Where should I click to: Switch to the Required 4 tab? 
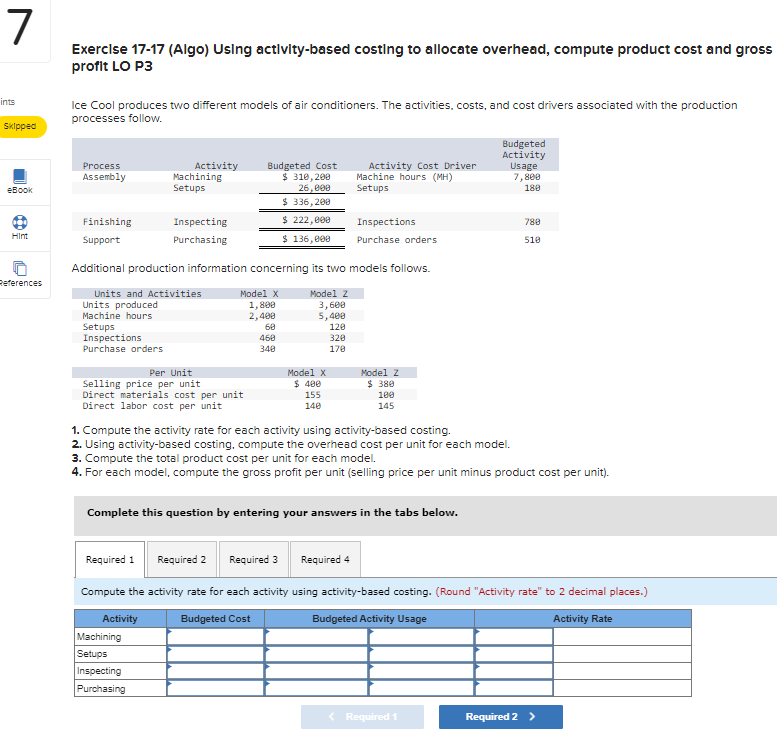[x=325, y=559]
